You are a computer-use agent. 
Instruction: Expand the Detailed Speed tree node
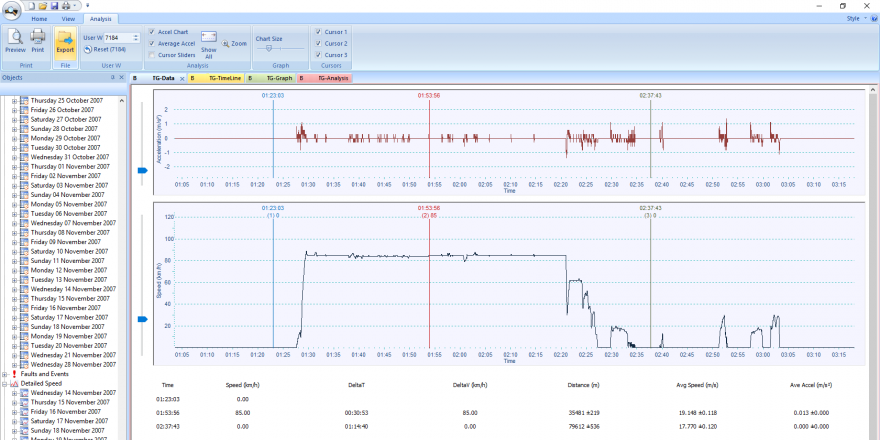click(5, 384)
